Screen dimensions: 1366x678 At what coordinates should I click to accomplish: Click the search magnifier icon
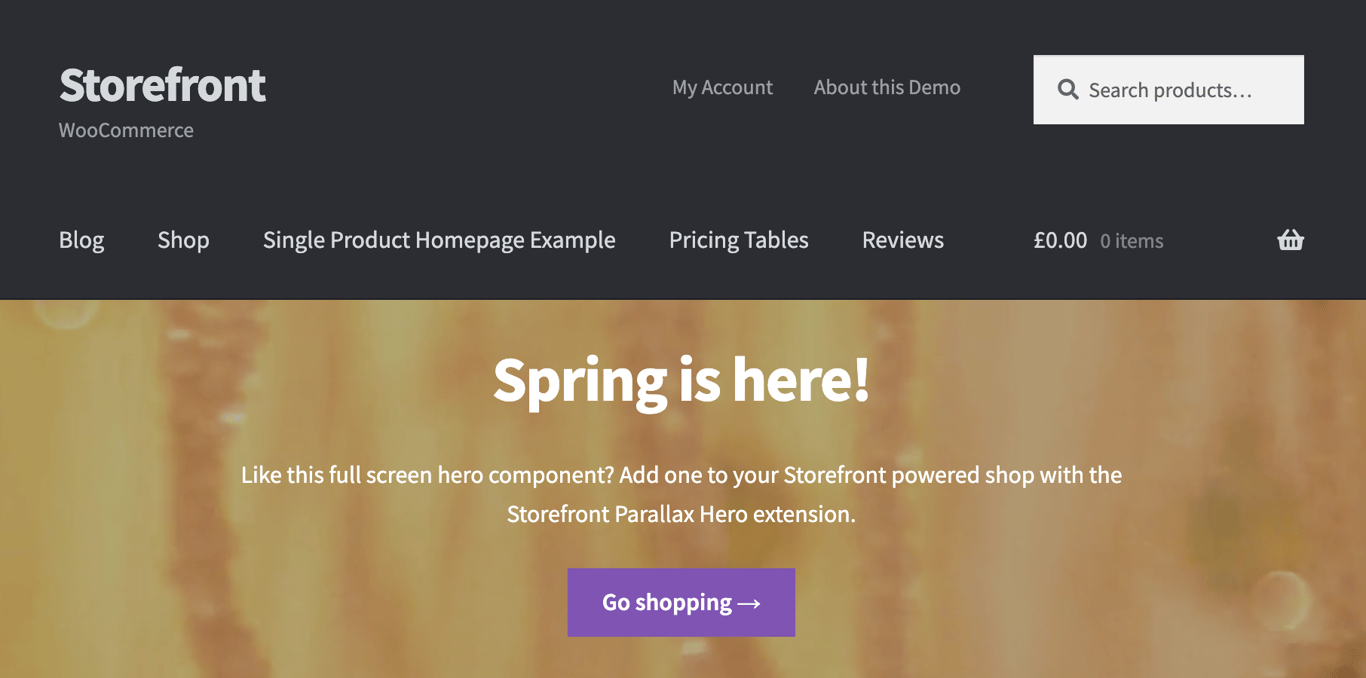tap(1069, 89)
